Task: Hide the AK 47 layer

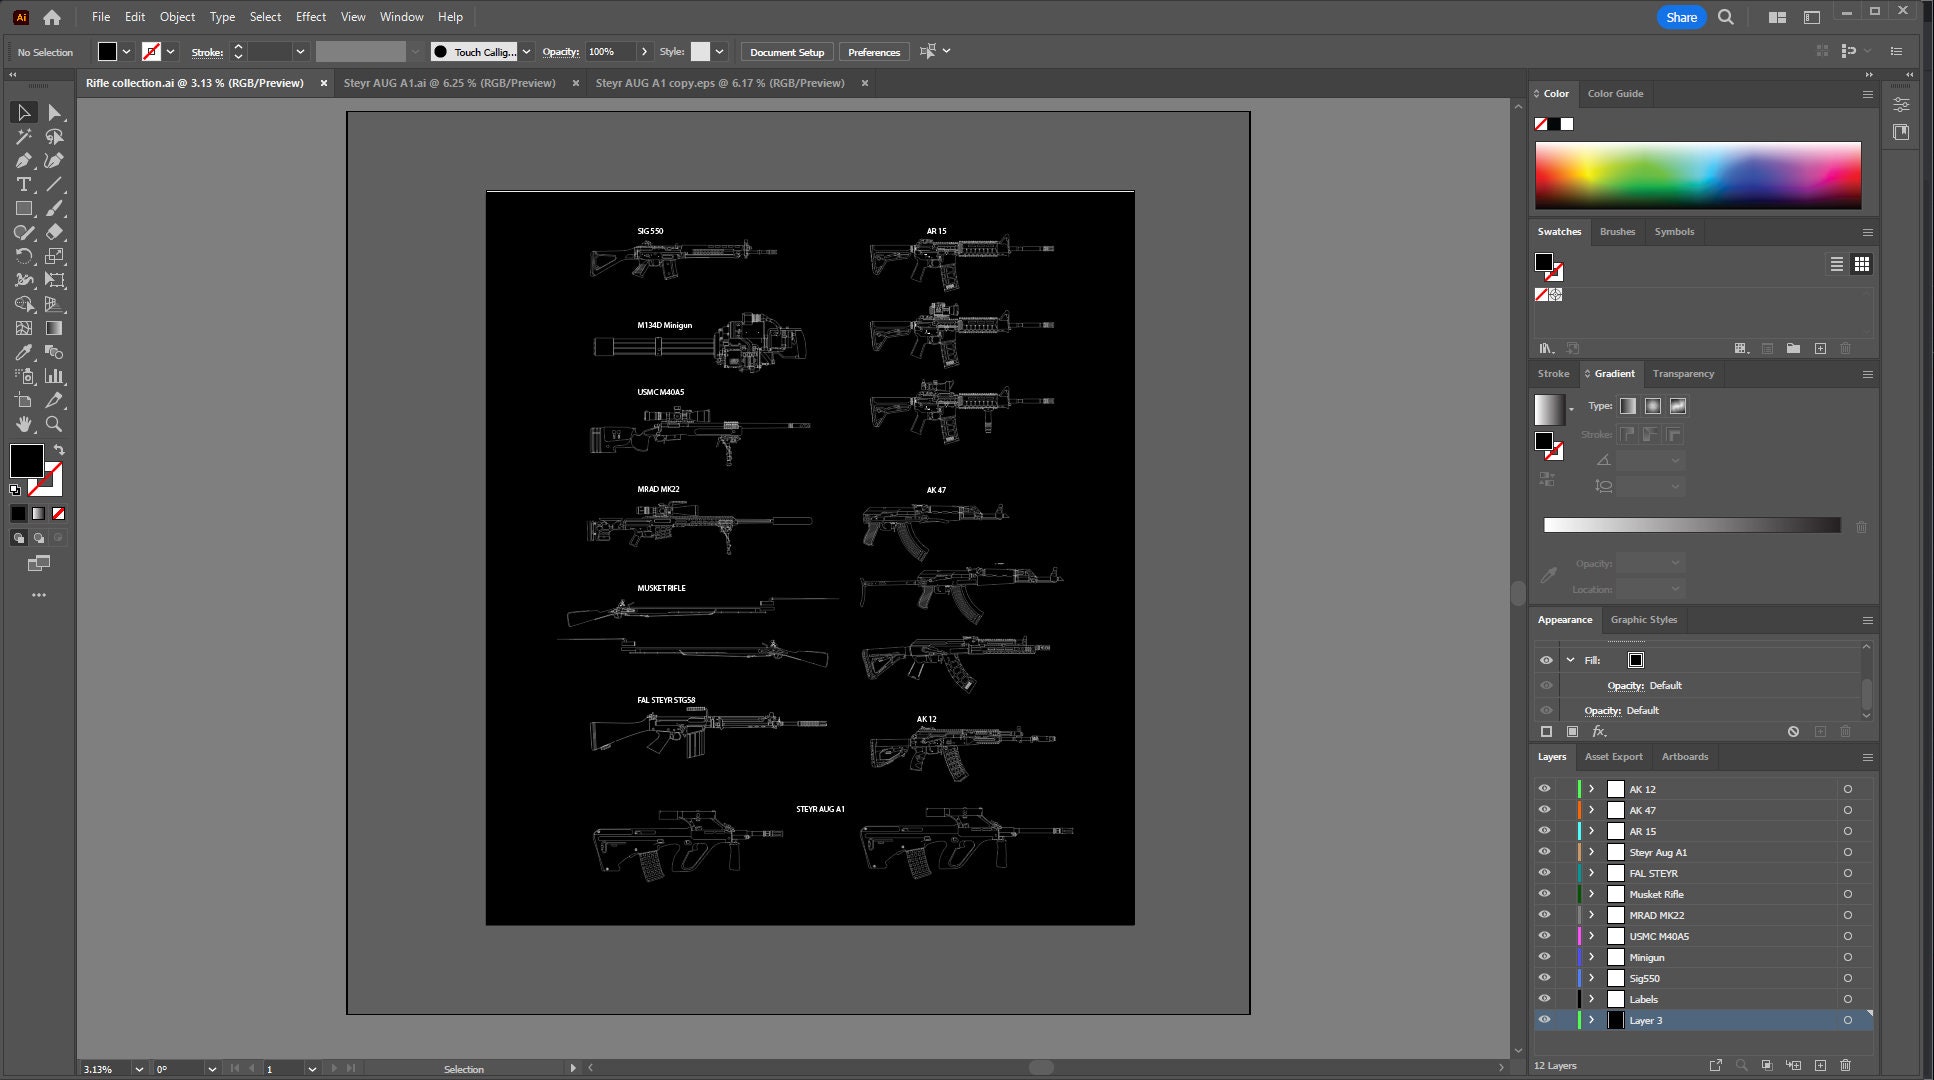Action: 1545,810
